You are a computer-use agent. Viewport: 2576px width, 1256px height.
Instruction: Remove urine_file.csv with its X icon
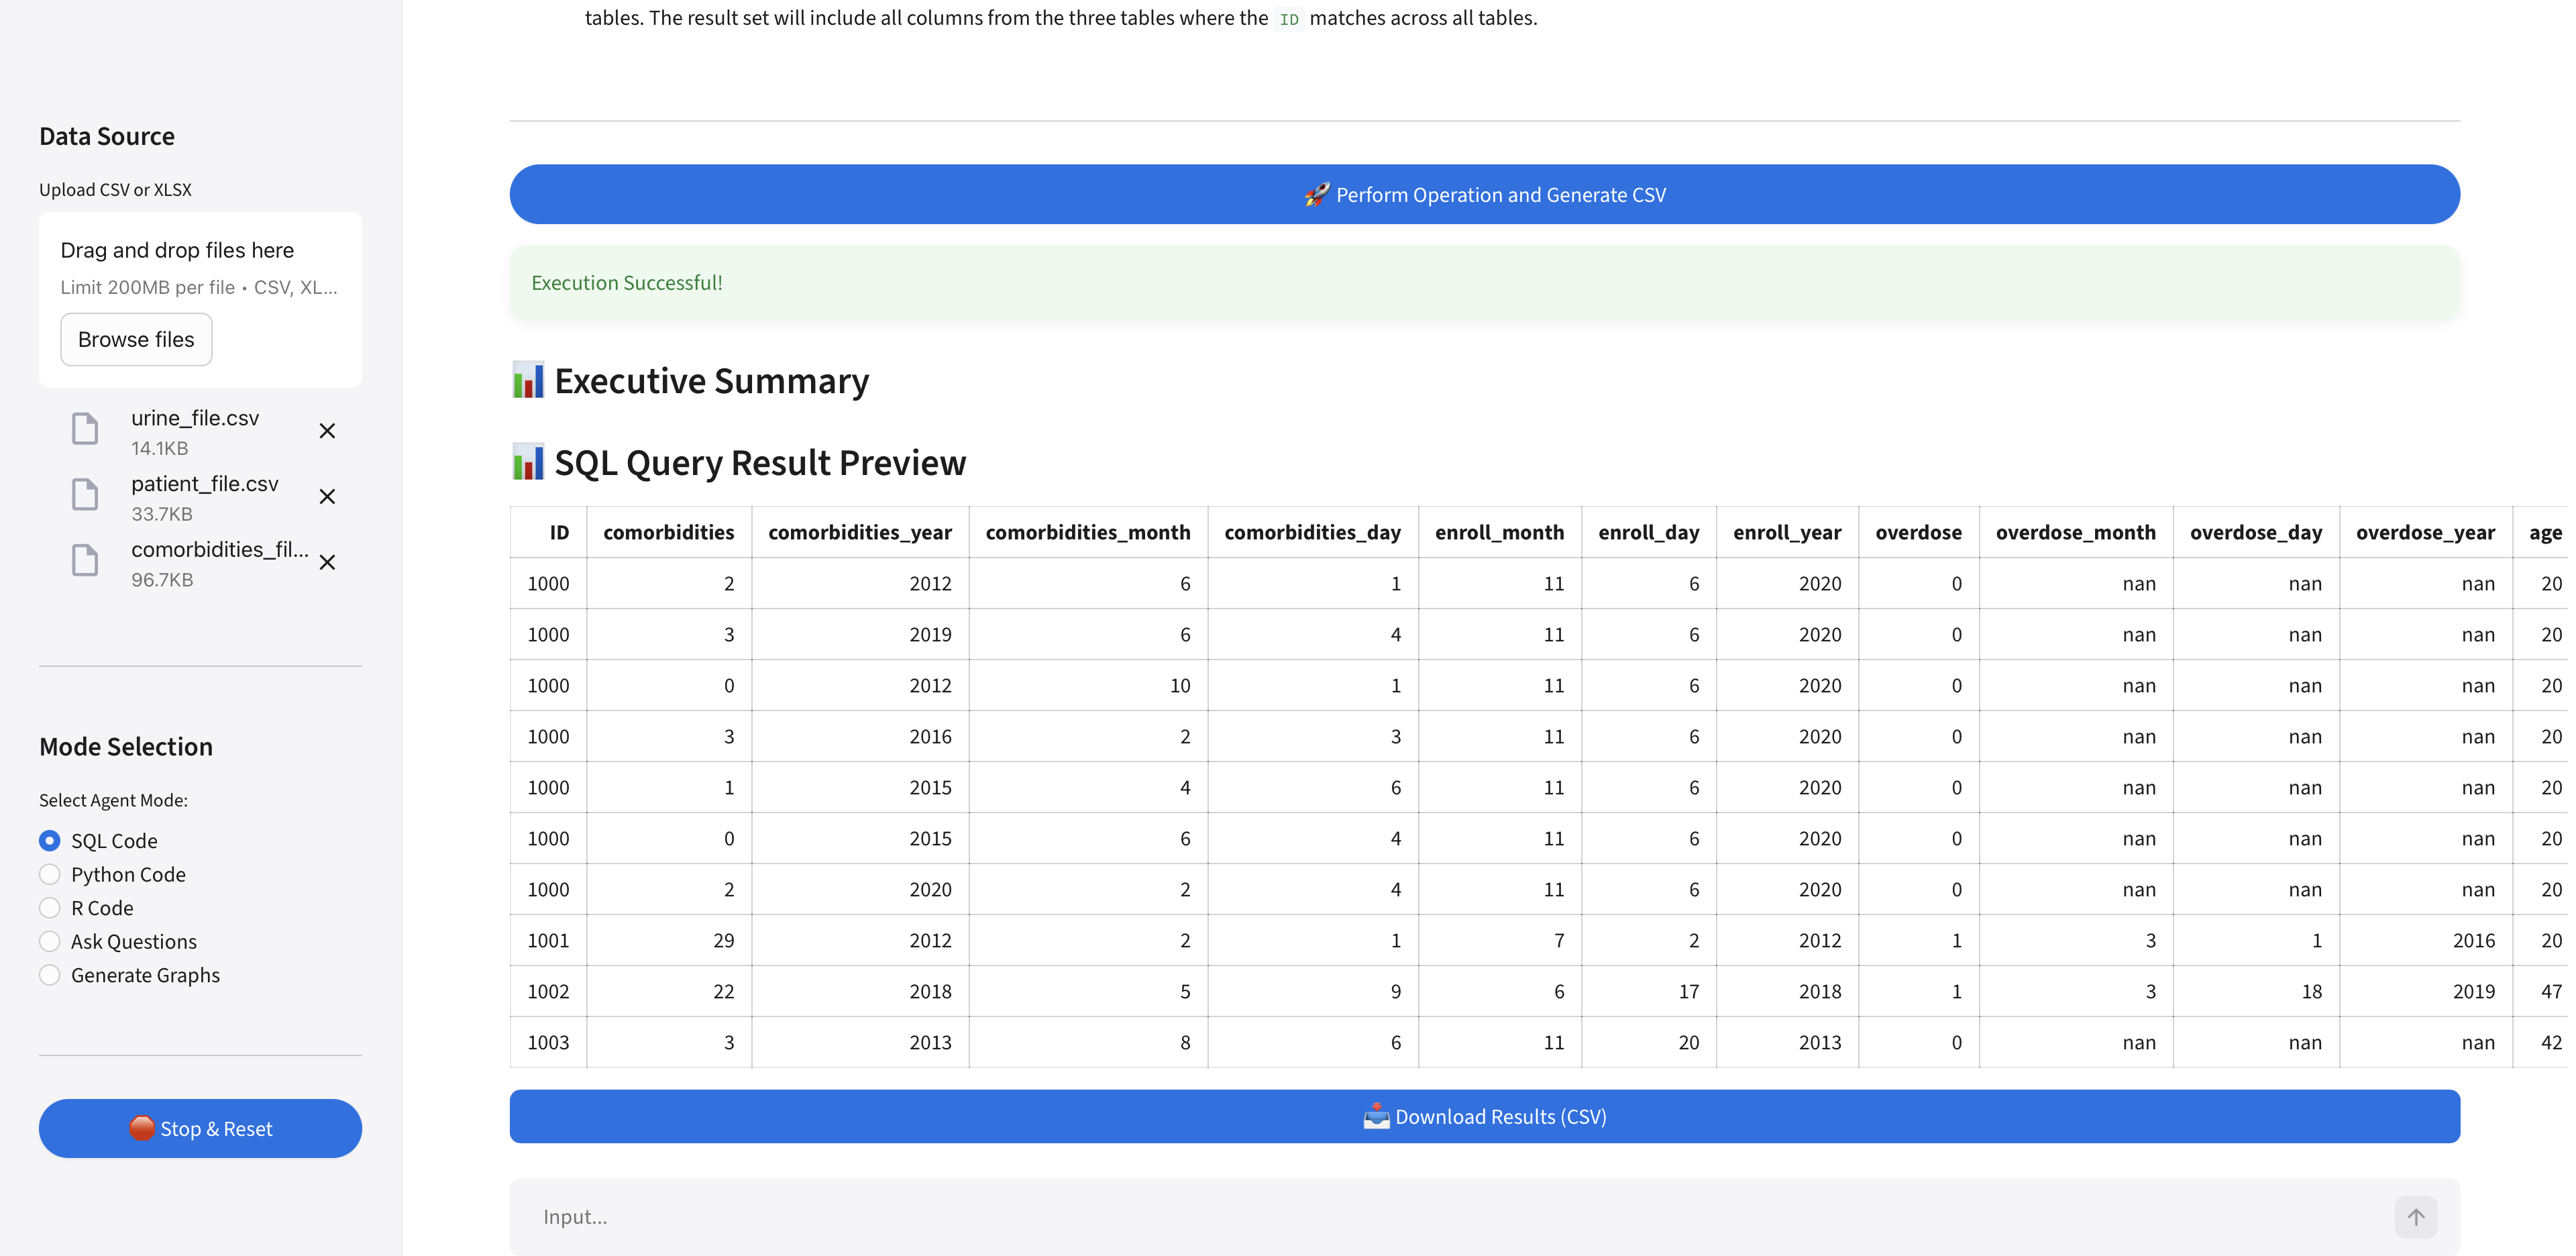pyautogui.click(x=327, y=431)
